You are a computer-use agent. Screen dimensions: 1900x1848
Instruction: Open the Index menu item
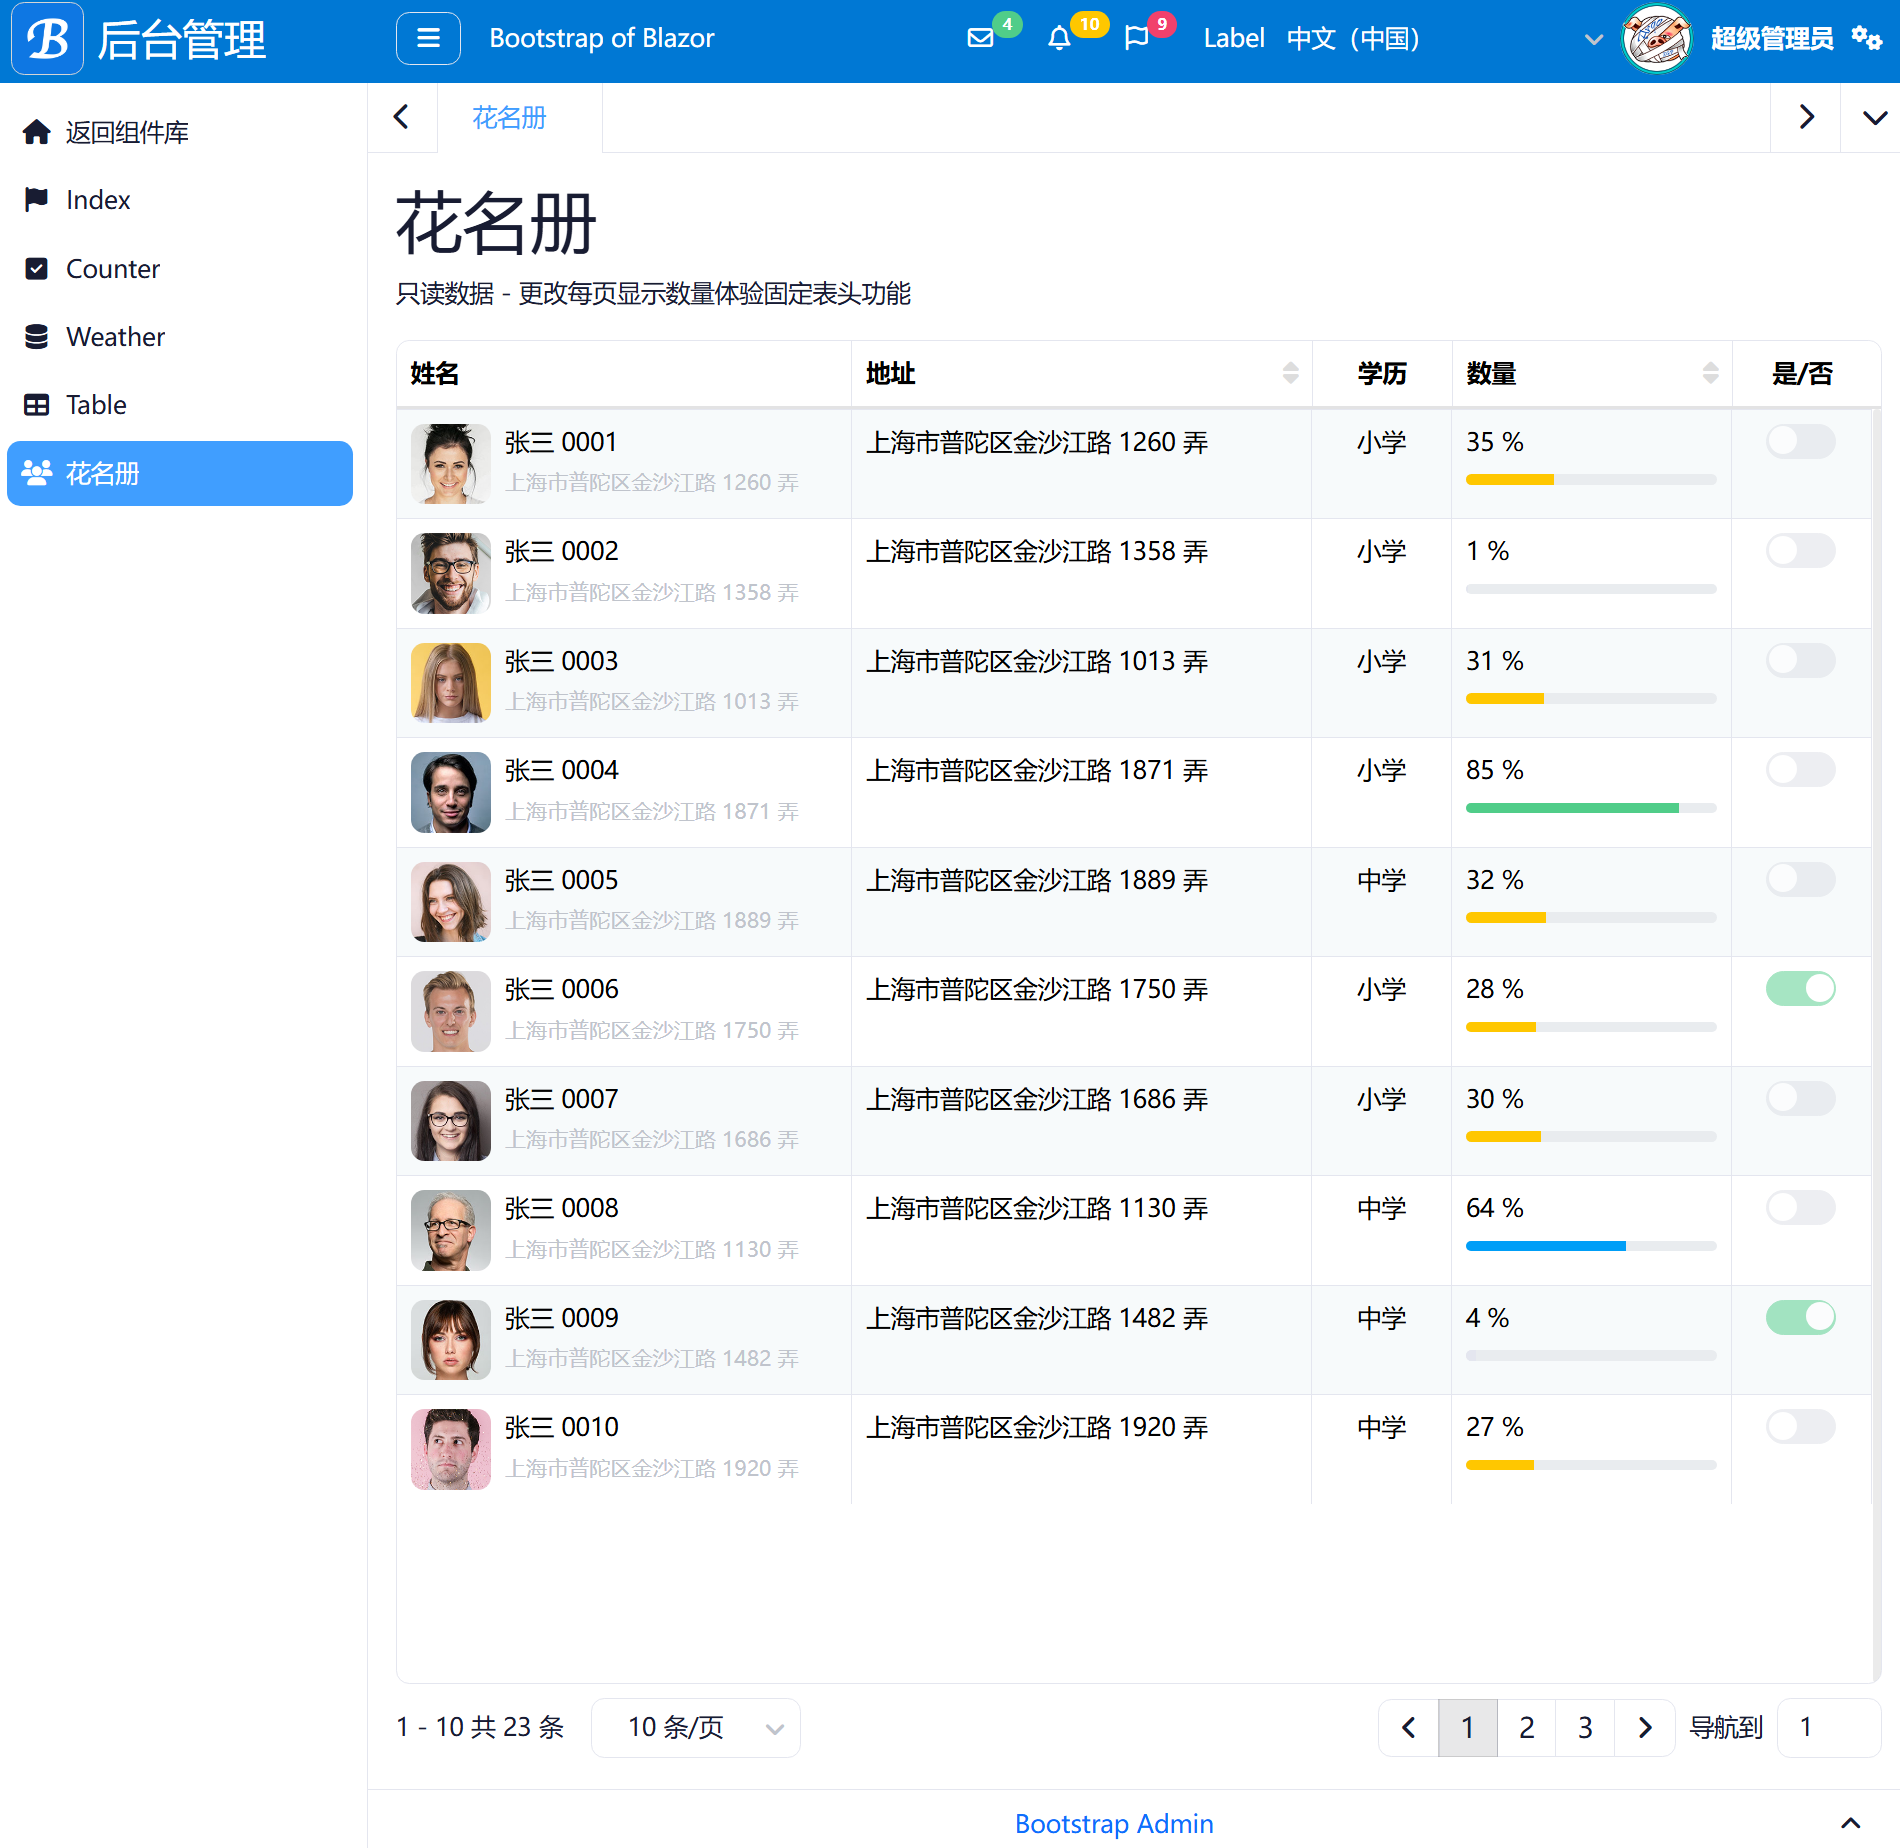[180, 200]
